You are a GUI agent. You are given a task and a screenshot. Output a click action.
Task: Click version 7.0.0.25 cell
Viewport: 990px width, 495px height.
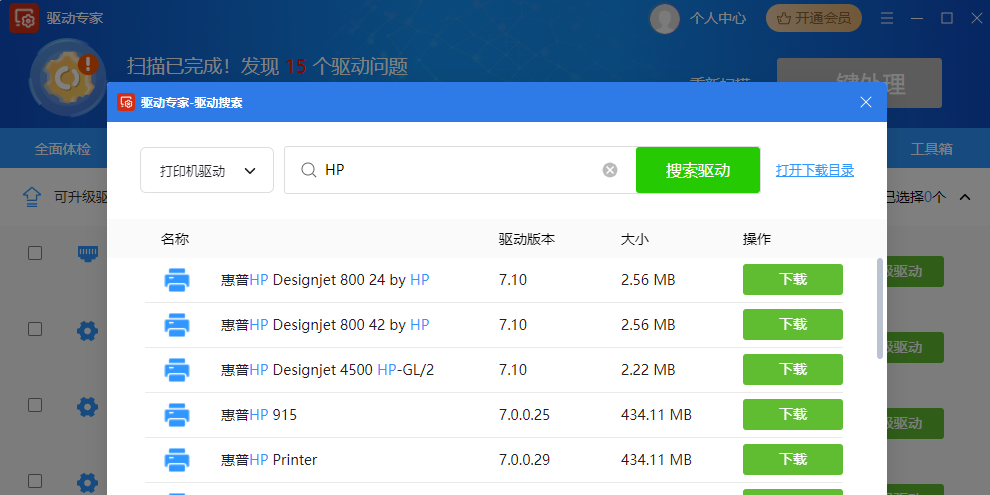[525, 415]
